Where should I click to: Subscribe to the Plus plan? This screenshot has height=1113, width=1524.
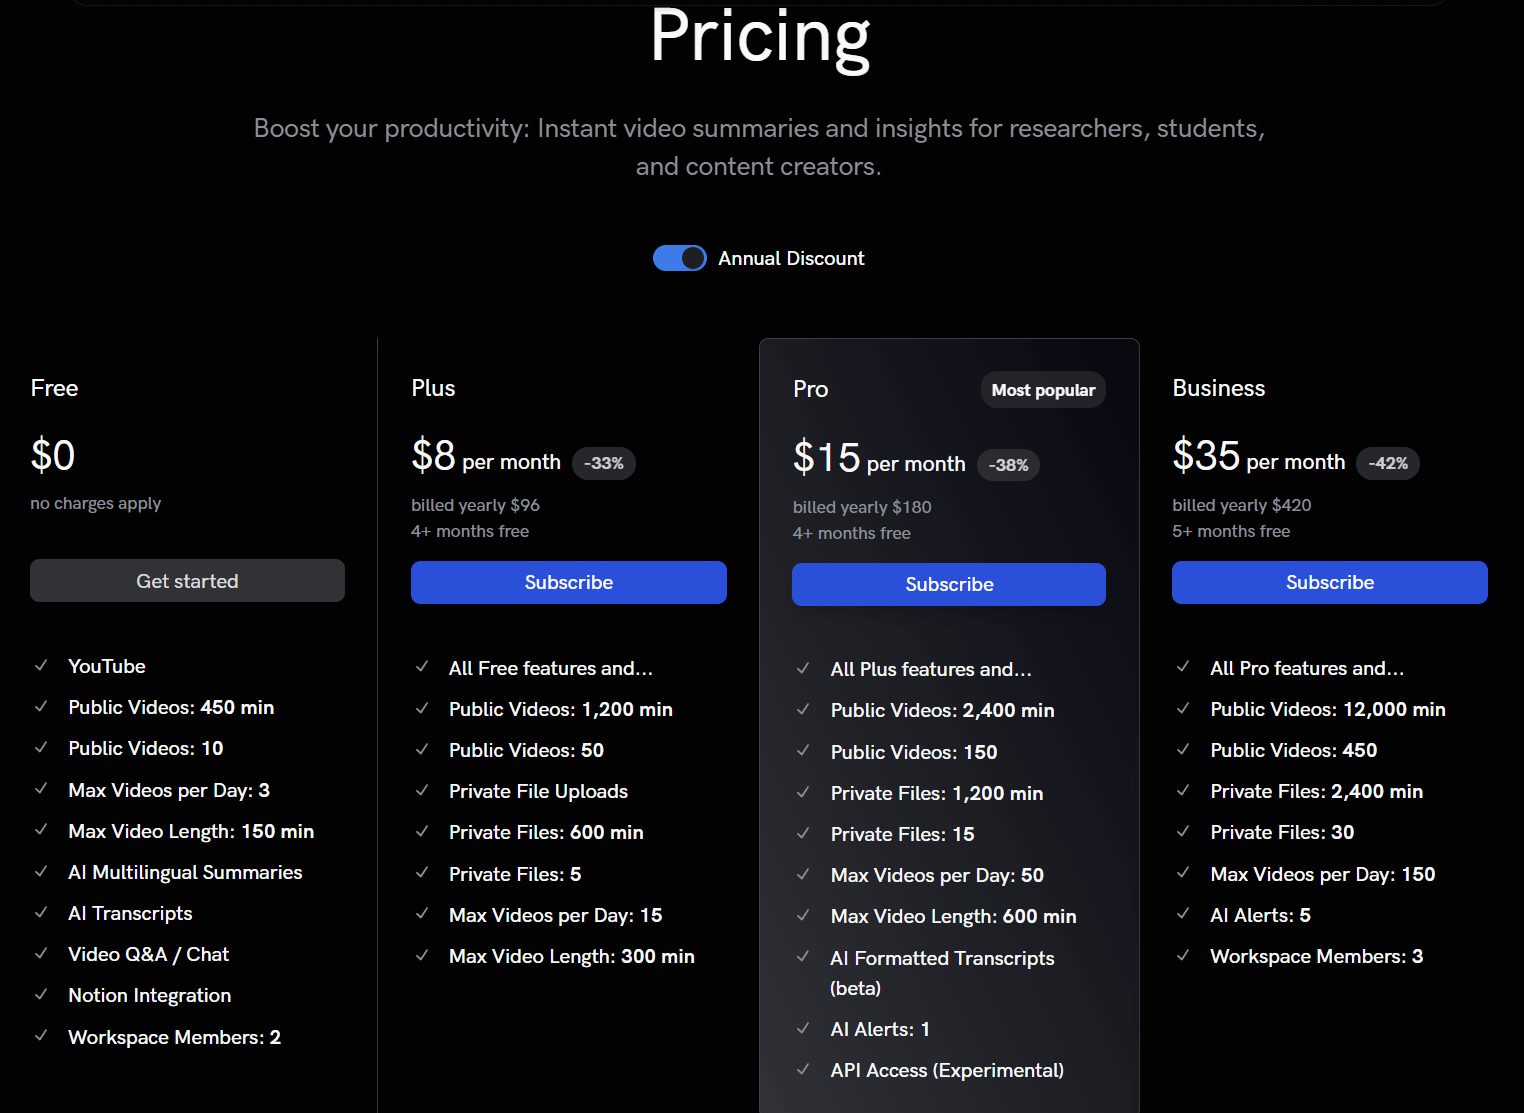pyautogui.click(x=568, y=582)
